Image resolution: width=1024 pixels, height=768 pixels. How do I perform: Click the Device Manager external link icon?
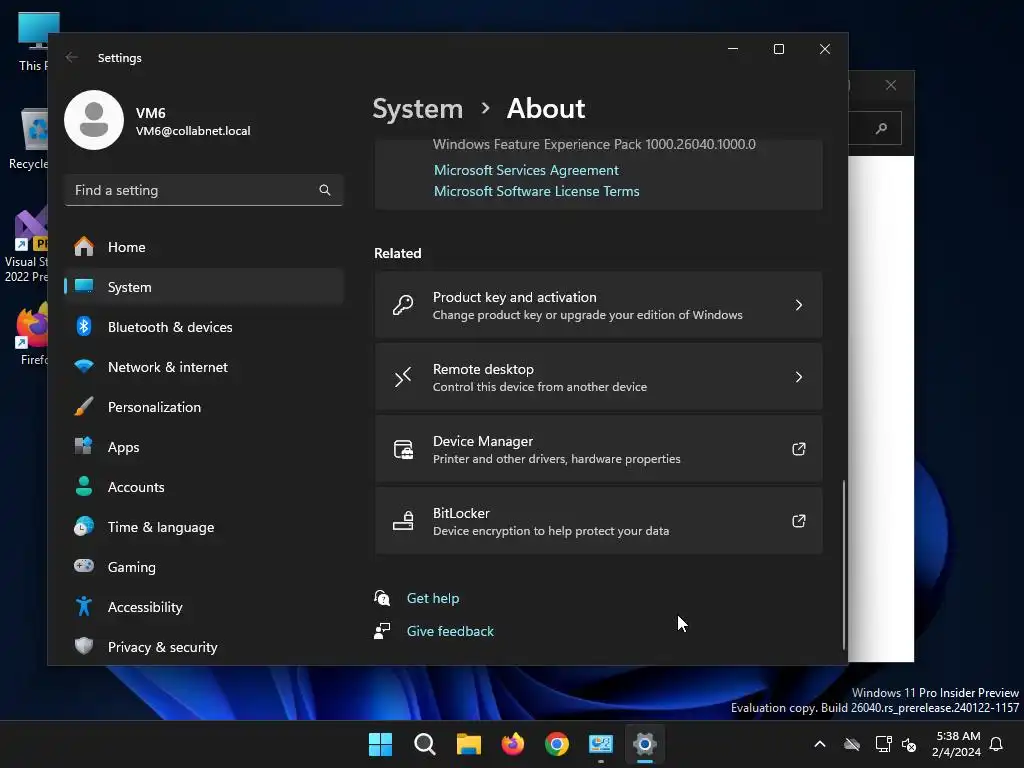(799, 449)
